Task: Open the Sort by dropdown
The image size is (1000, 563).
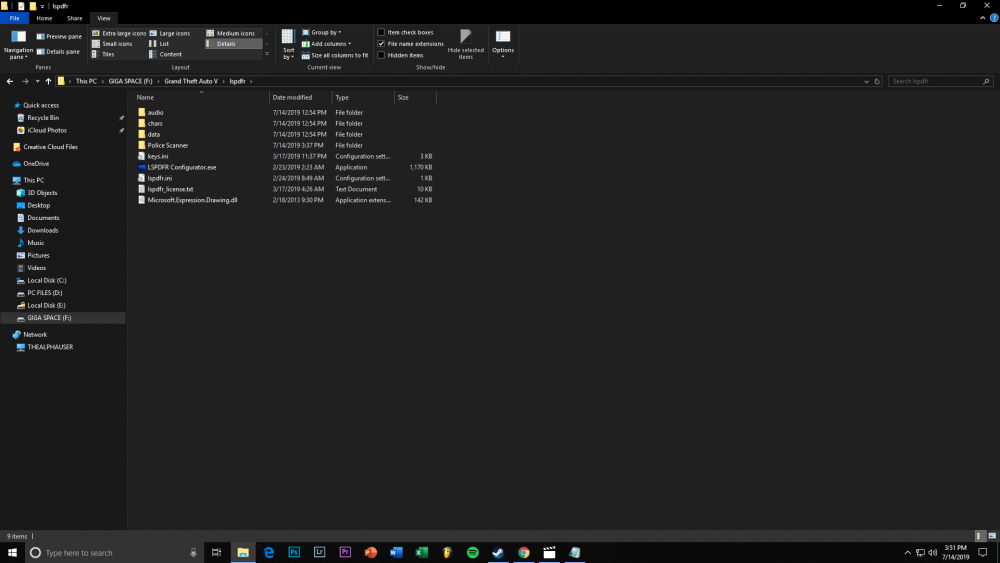Action: (x=288, y=45)
